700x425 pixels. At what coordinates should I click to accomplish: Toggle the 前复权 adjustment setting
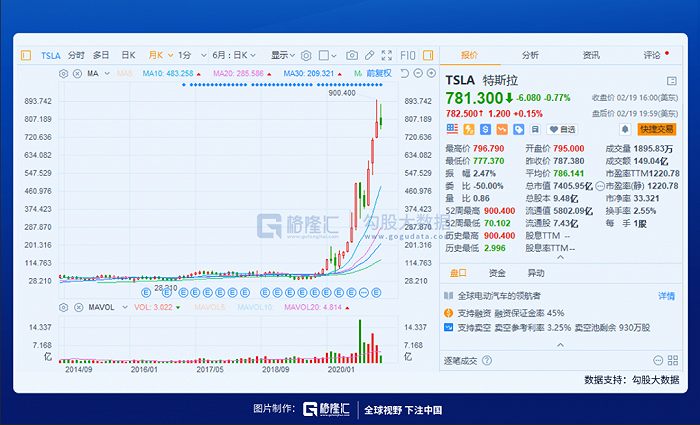pos(379,73)
